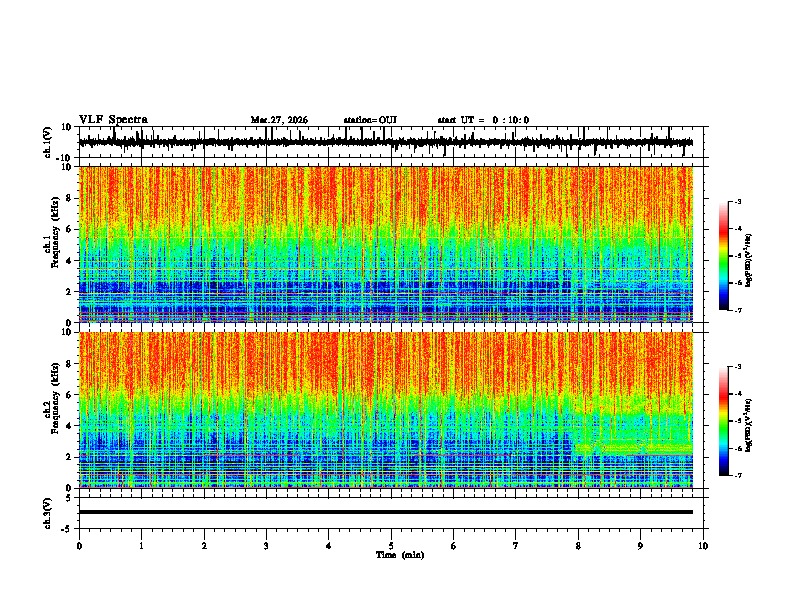
Task: Click the ch.2 spectrogram color scale bar
Action: pos(724,421)
